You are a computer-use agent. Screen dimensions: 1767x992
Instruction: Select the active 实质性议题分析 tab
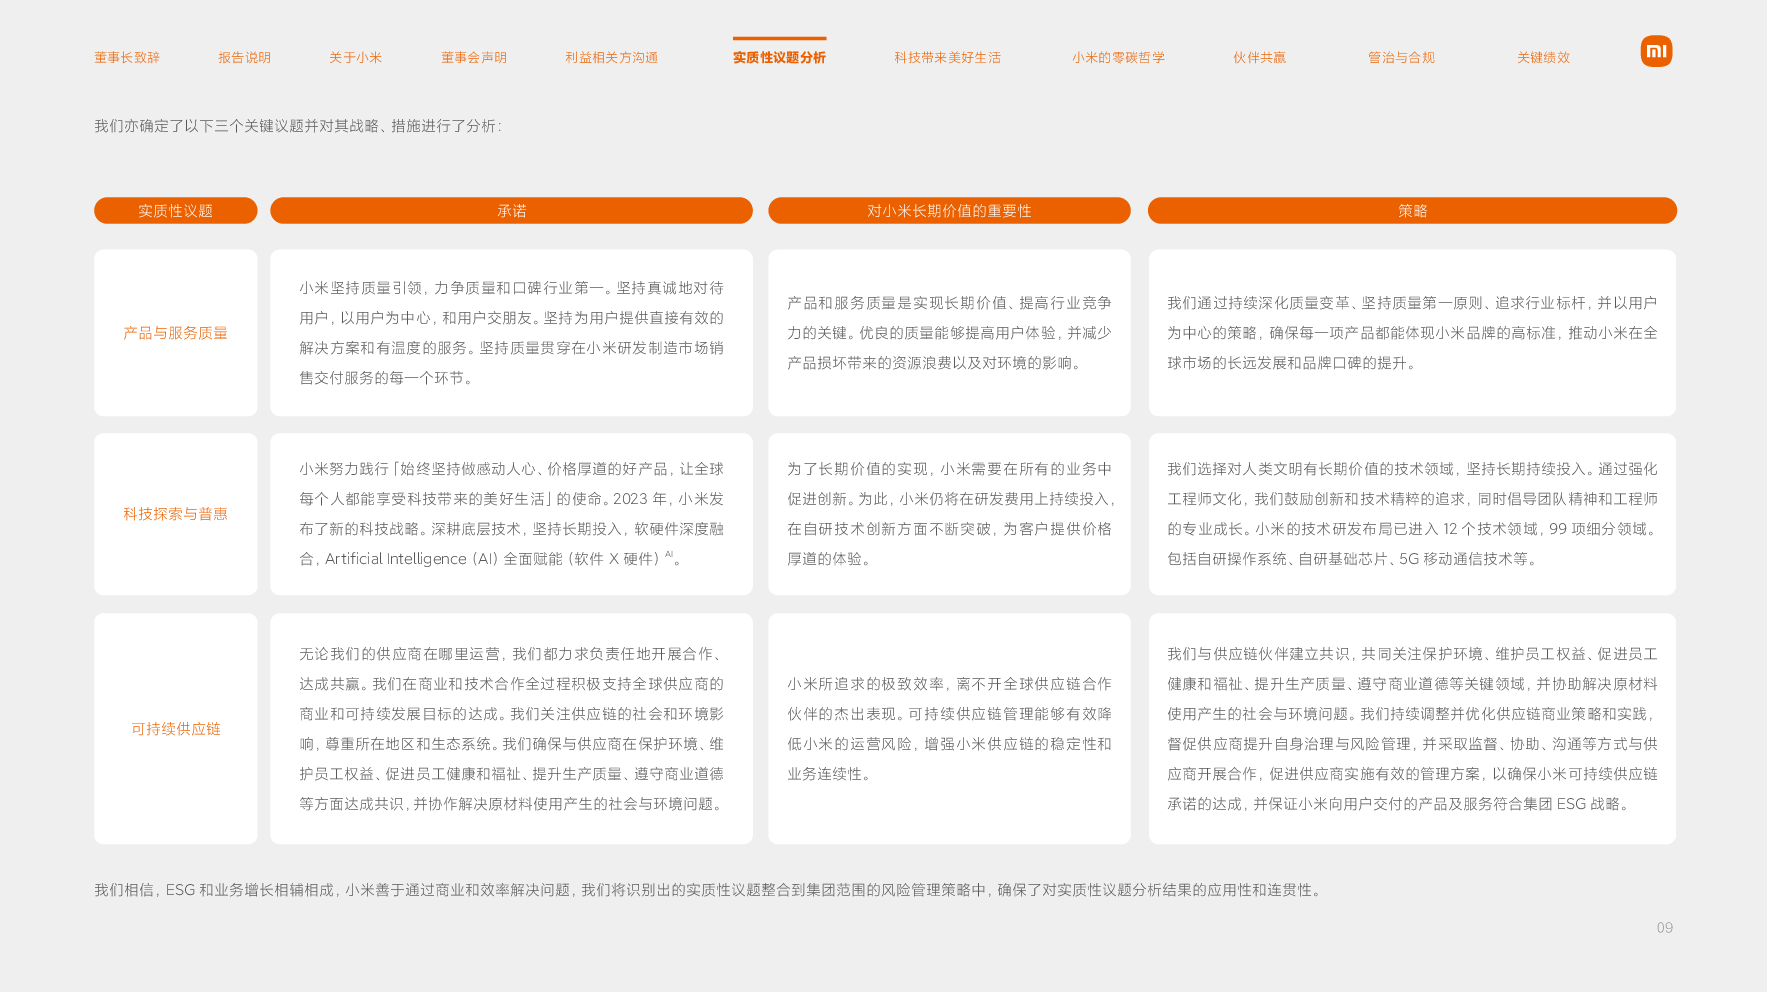point(779,58)
